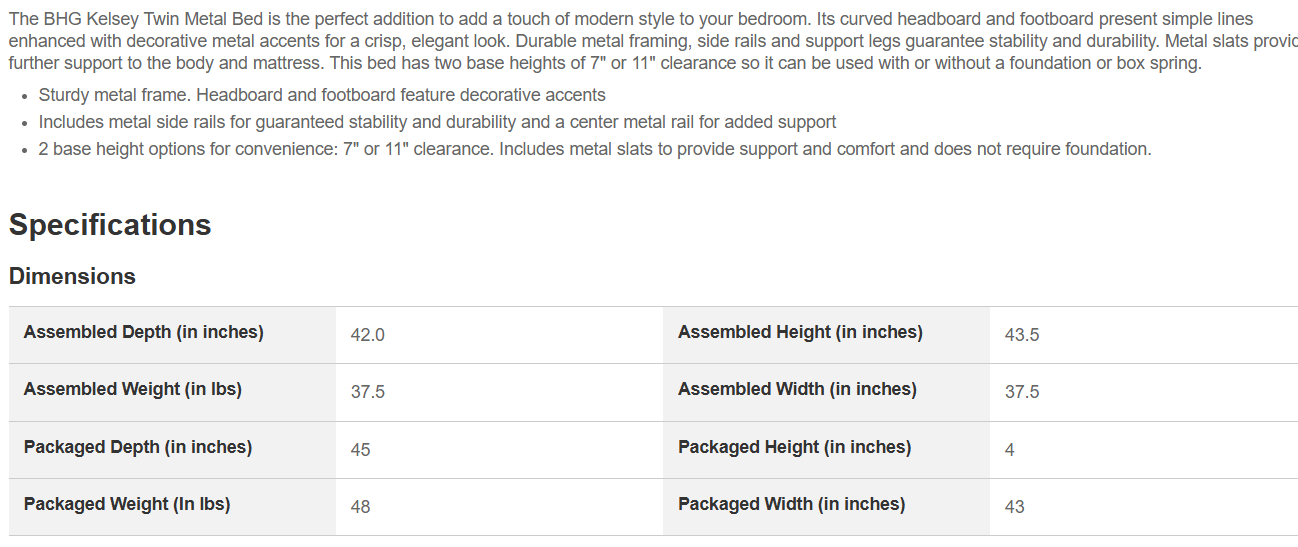Click the Specifications heading
The width and height of the screenshot is (1298, 547).
[110, 225]
